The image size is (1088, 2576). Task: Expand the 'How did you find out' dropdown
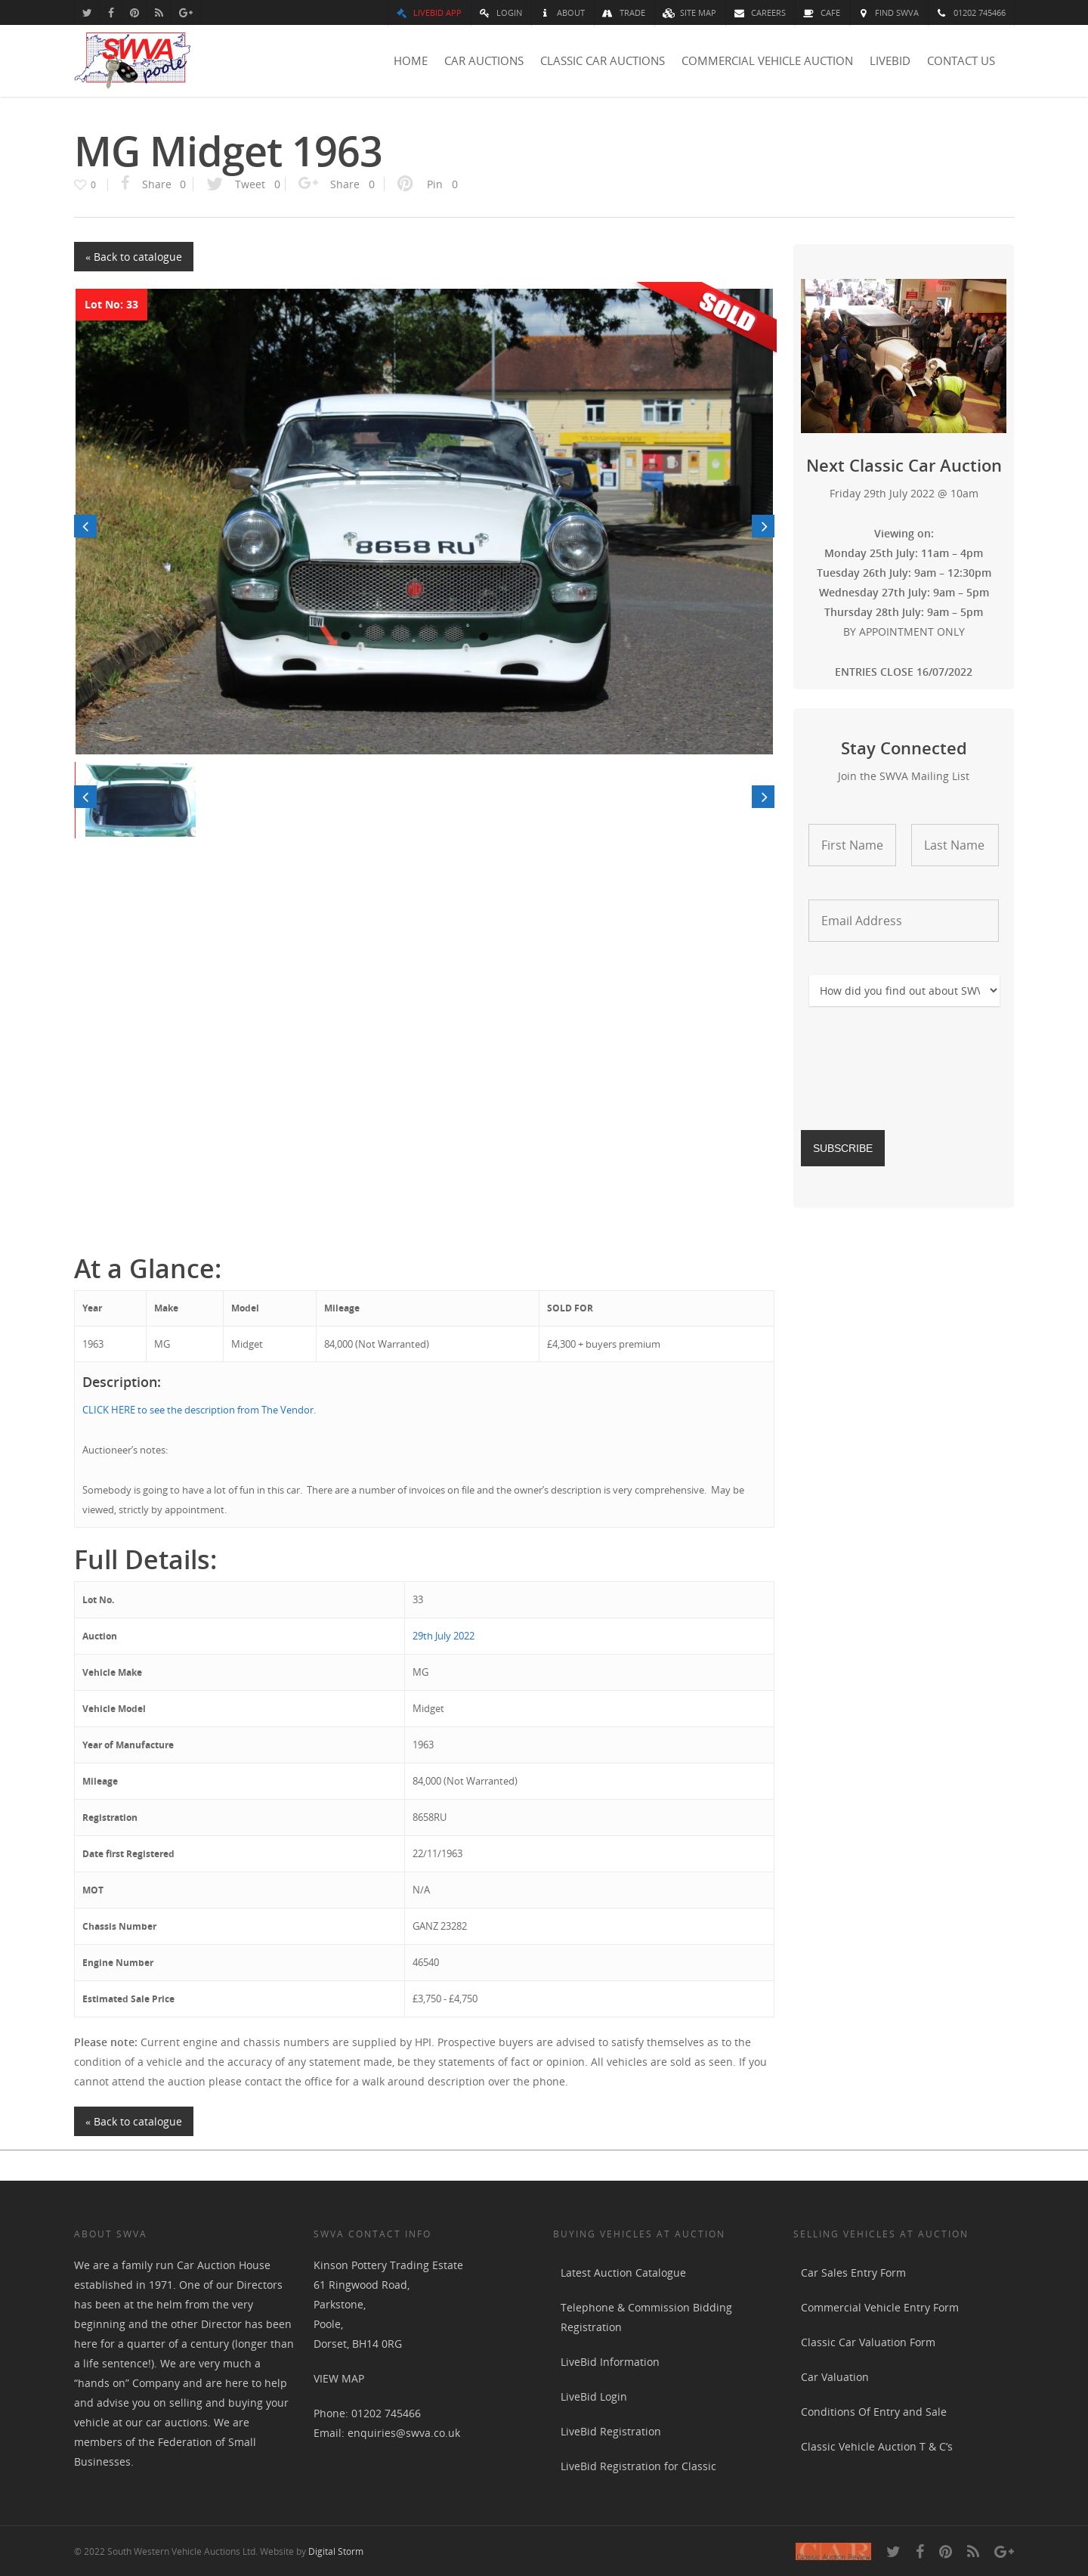pyautogui.click(x=904, y=991)
